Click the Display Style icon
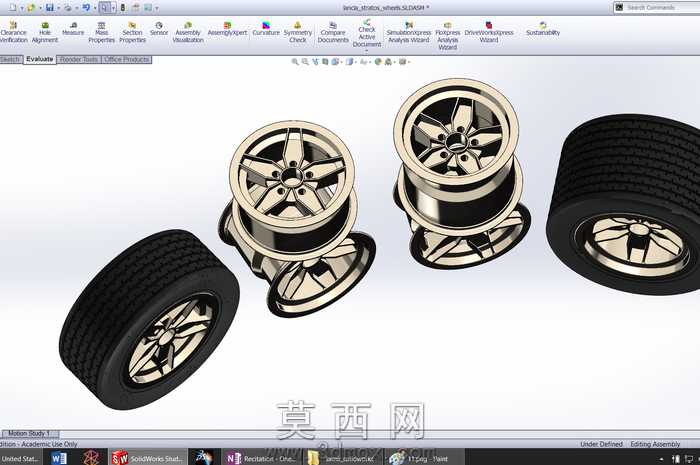This screenshot has height=465, width=700. [350, 62]
